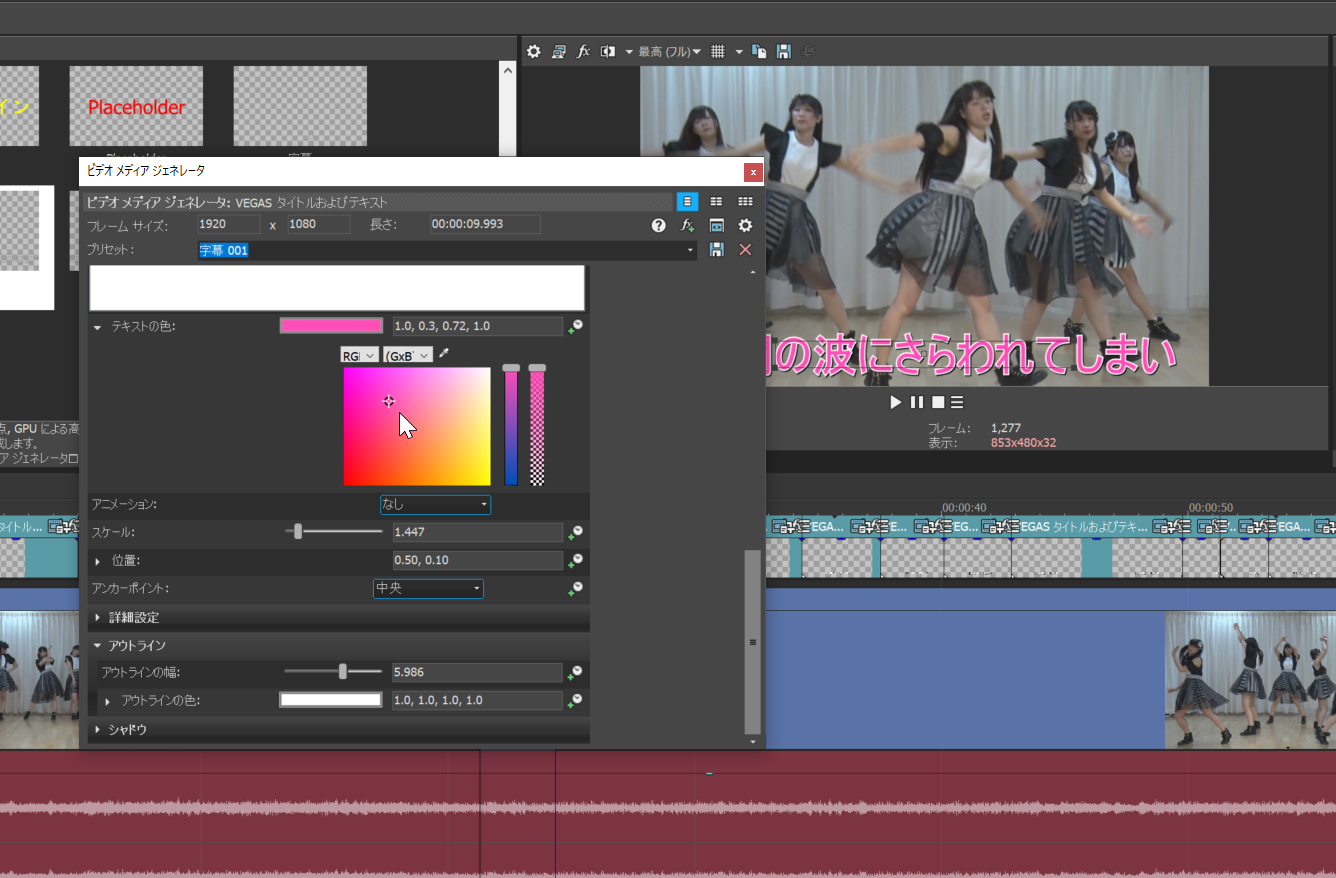1336x878 pixels.
Task: Expand the 詳細設定 section
Action: pyautogui.click(x=97, y=618)
